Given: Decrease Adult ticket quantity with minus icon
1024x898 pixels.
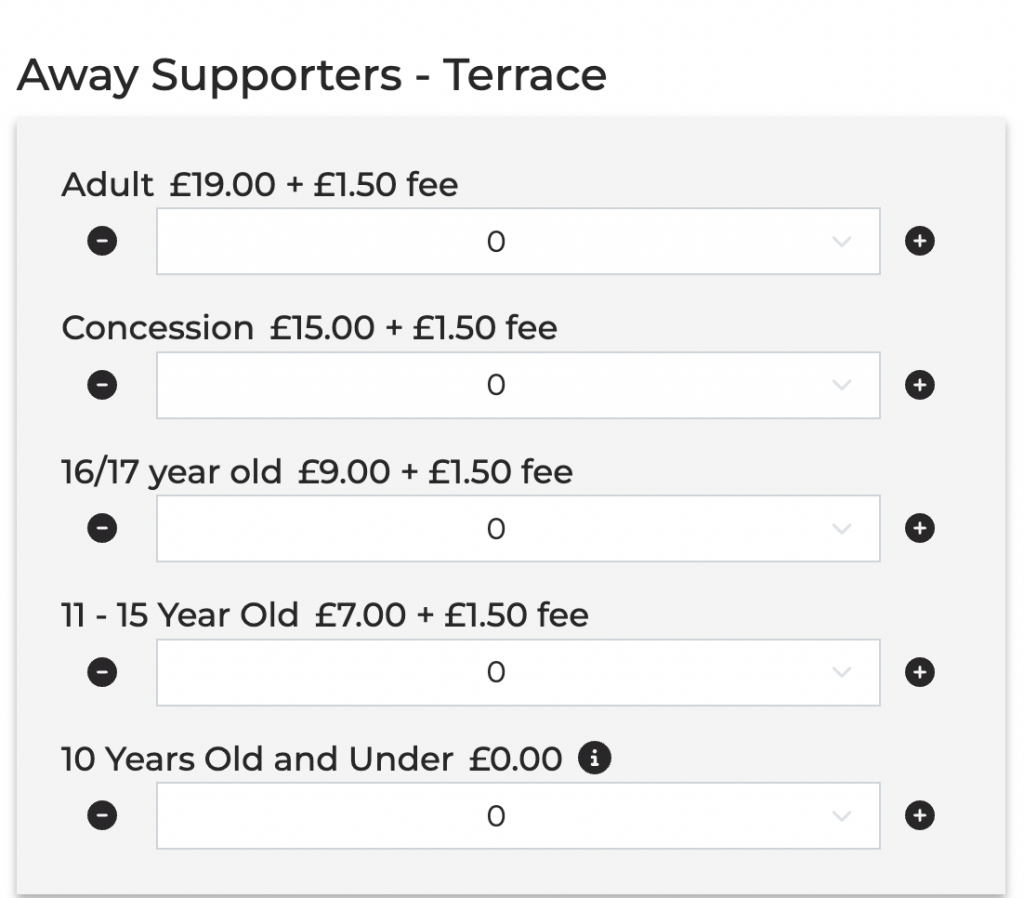Looking at the screenshot, I should (x=102, y=241).
